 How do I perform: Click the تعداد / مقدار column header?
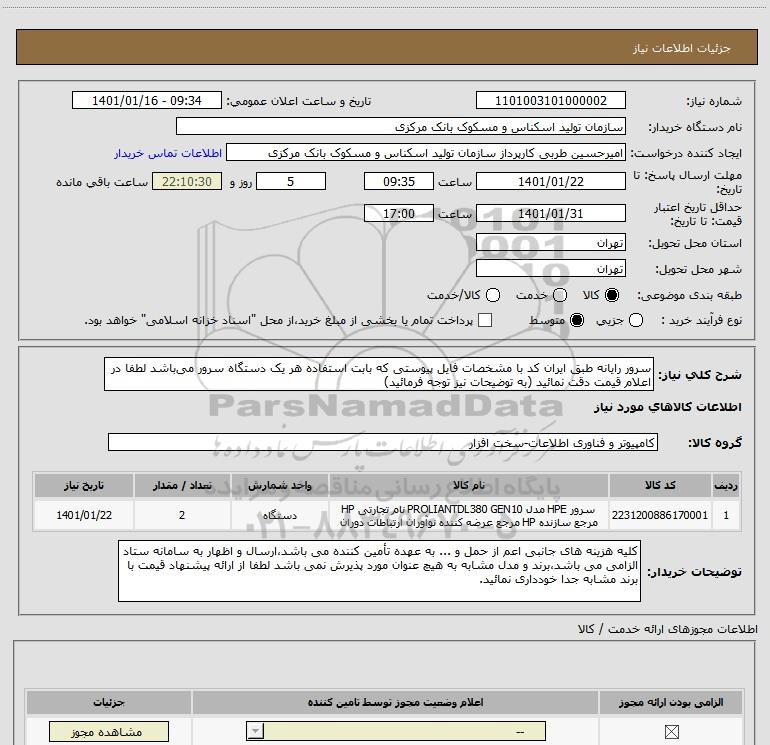pyautogui.click(x=182, y=485)
